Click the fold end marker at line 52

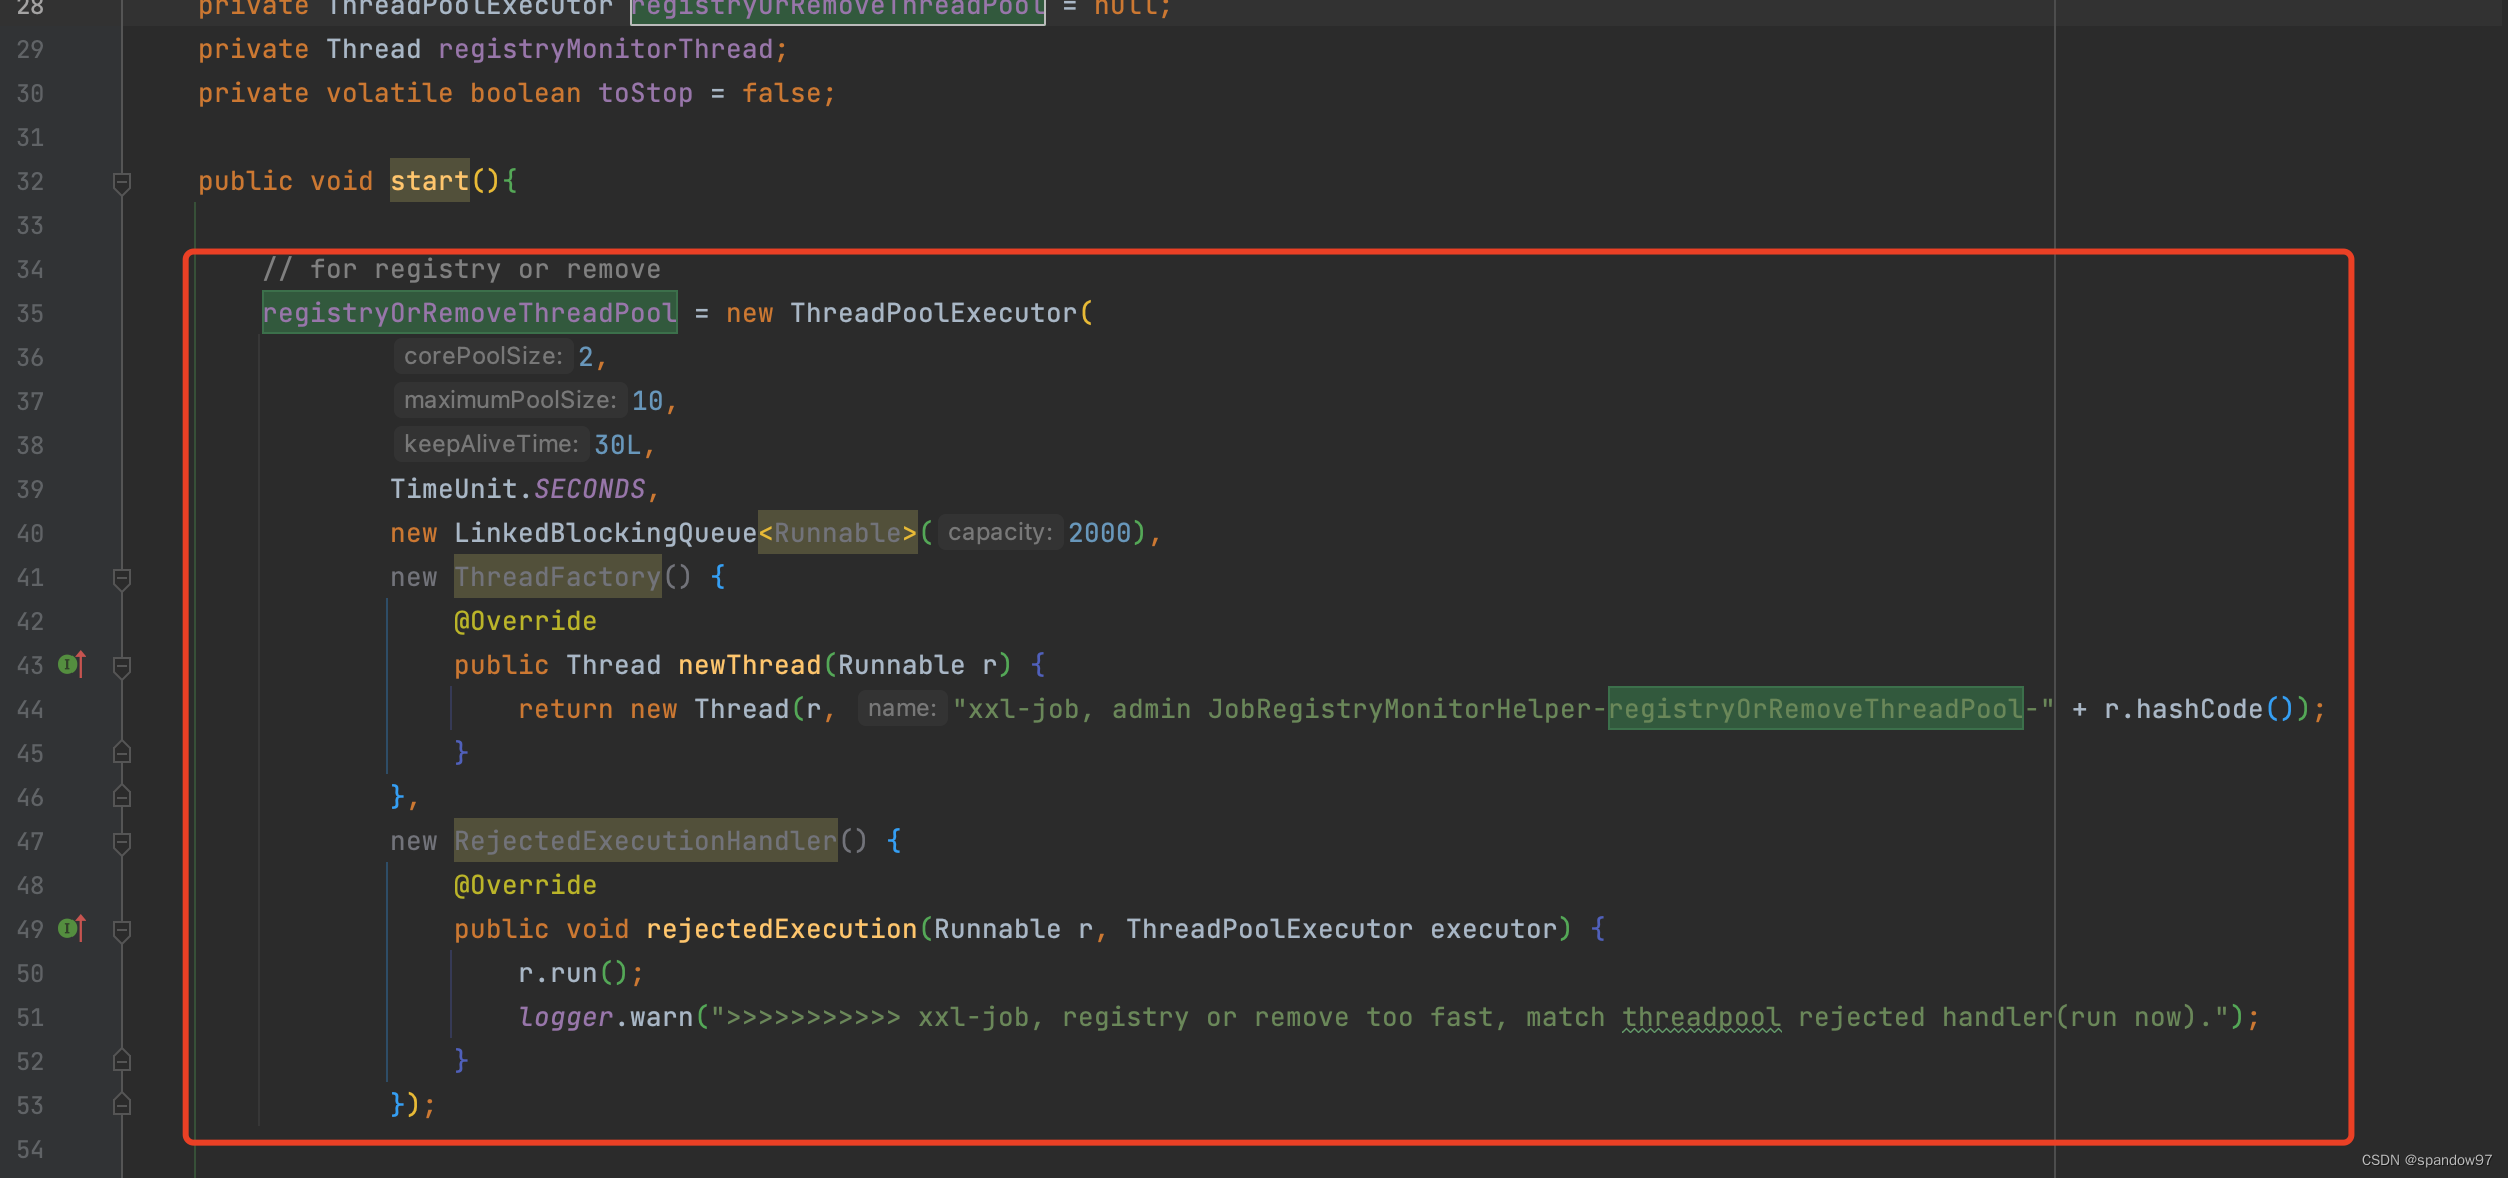tap(122, 1060)
